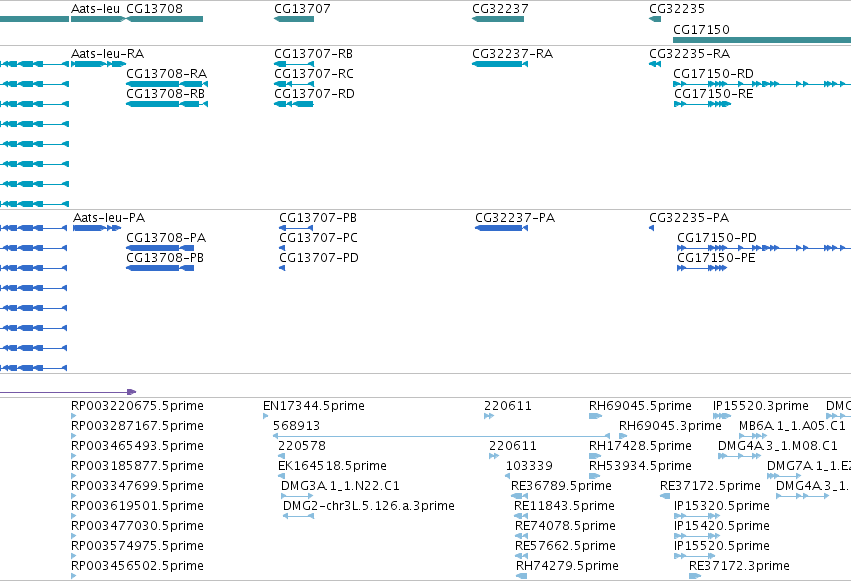Select the CG32235 gene arrow
851x581 pixels.
tap(655, 19)
